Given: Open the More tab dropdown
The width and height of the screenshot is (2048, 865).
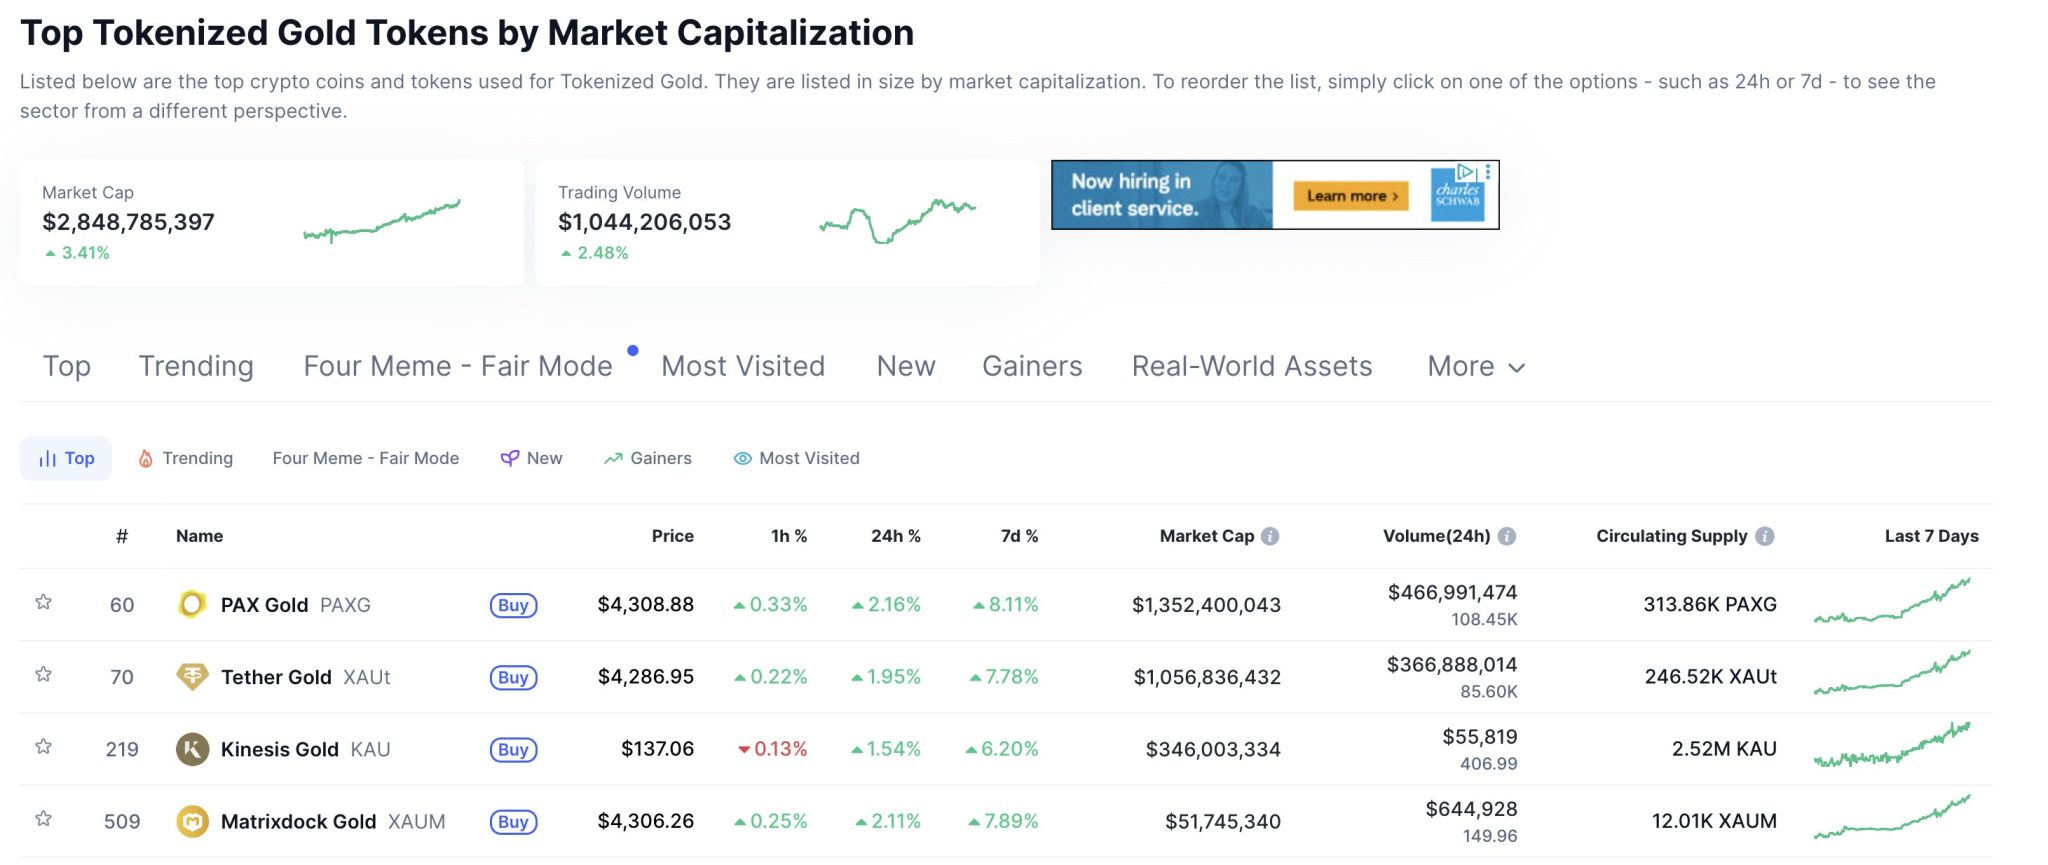Looking at the screenshot, I should click(1475, 366).
